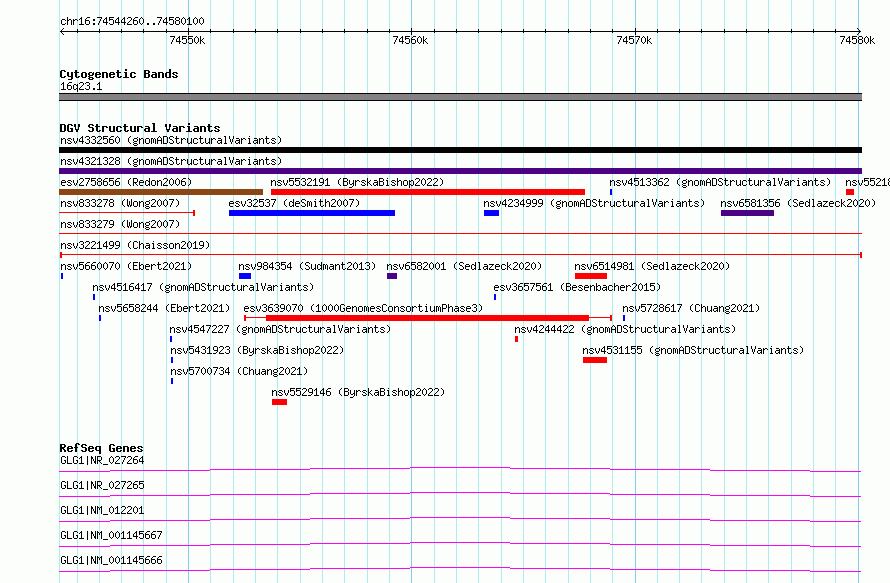Click GLG1|NM_001145667 transcript label
This screenshot has height=583, width=890.
tap(111, 535)
